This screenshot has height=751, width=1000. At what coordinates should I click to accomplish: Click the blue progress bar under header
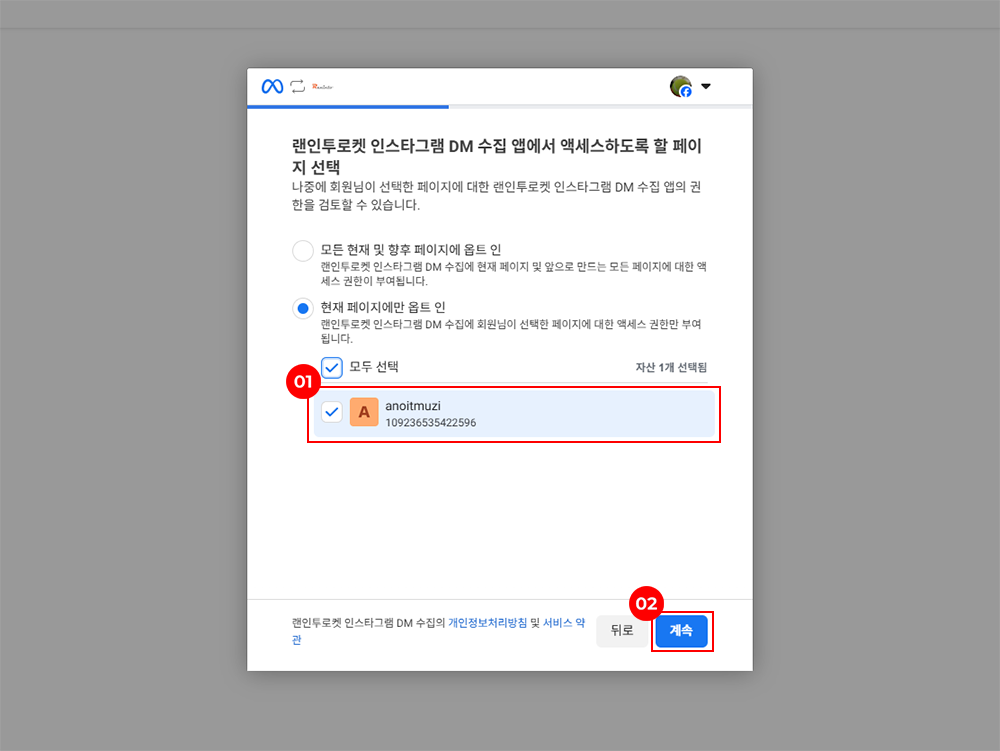(348, 106)
